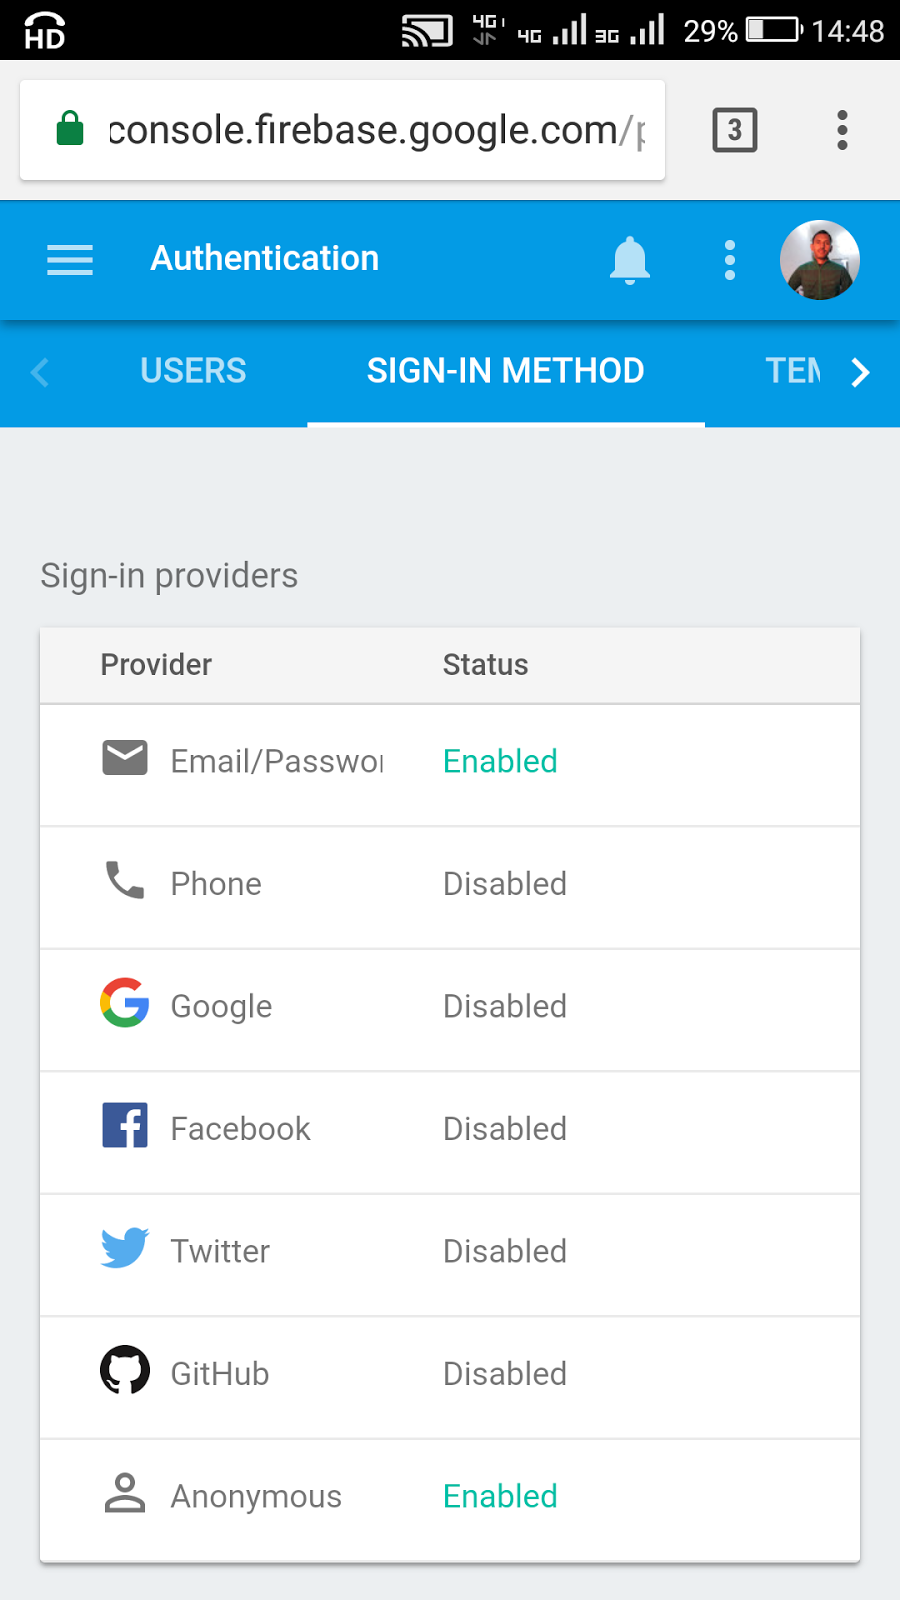
Task: Open the user profile avatar
Action: click(x=820, y=260)
